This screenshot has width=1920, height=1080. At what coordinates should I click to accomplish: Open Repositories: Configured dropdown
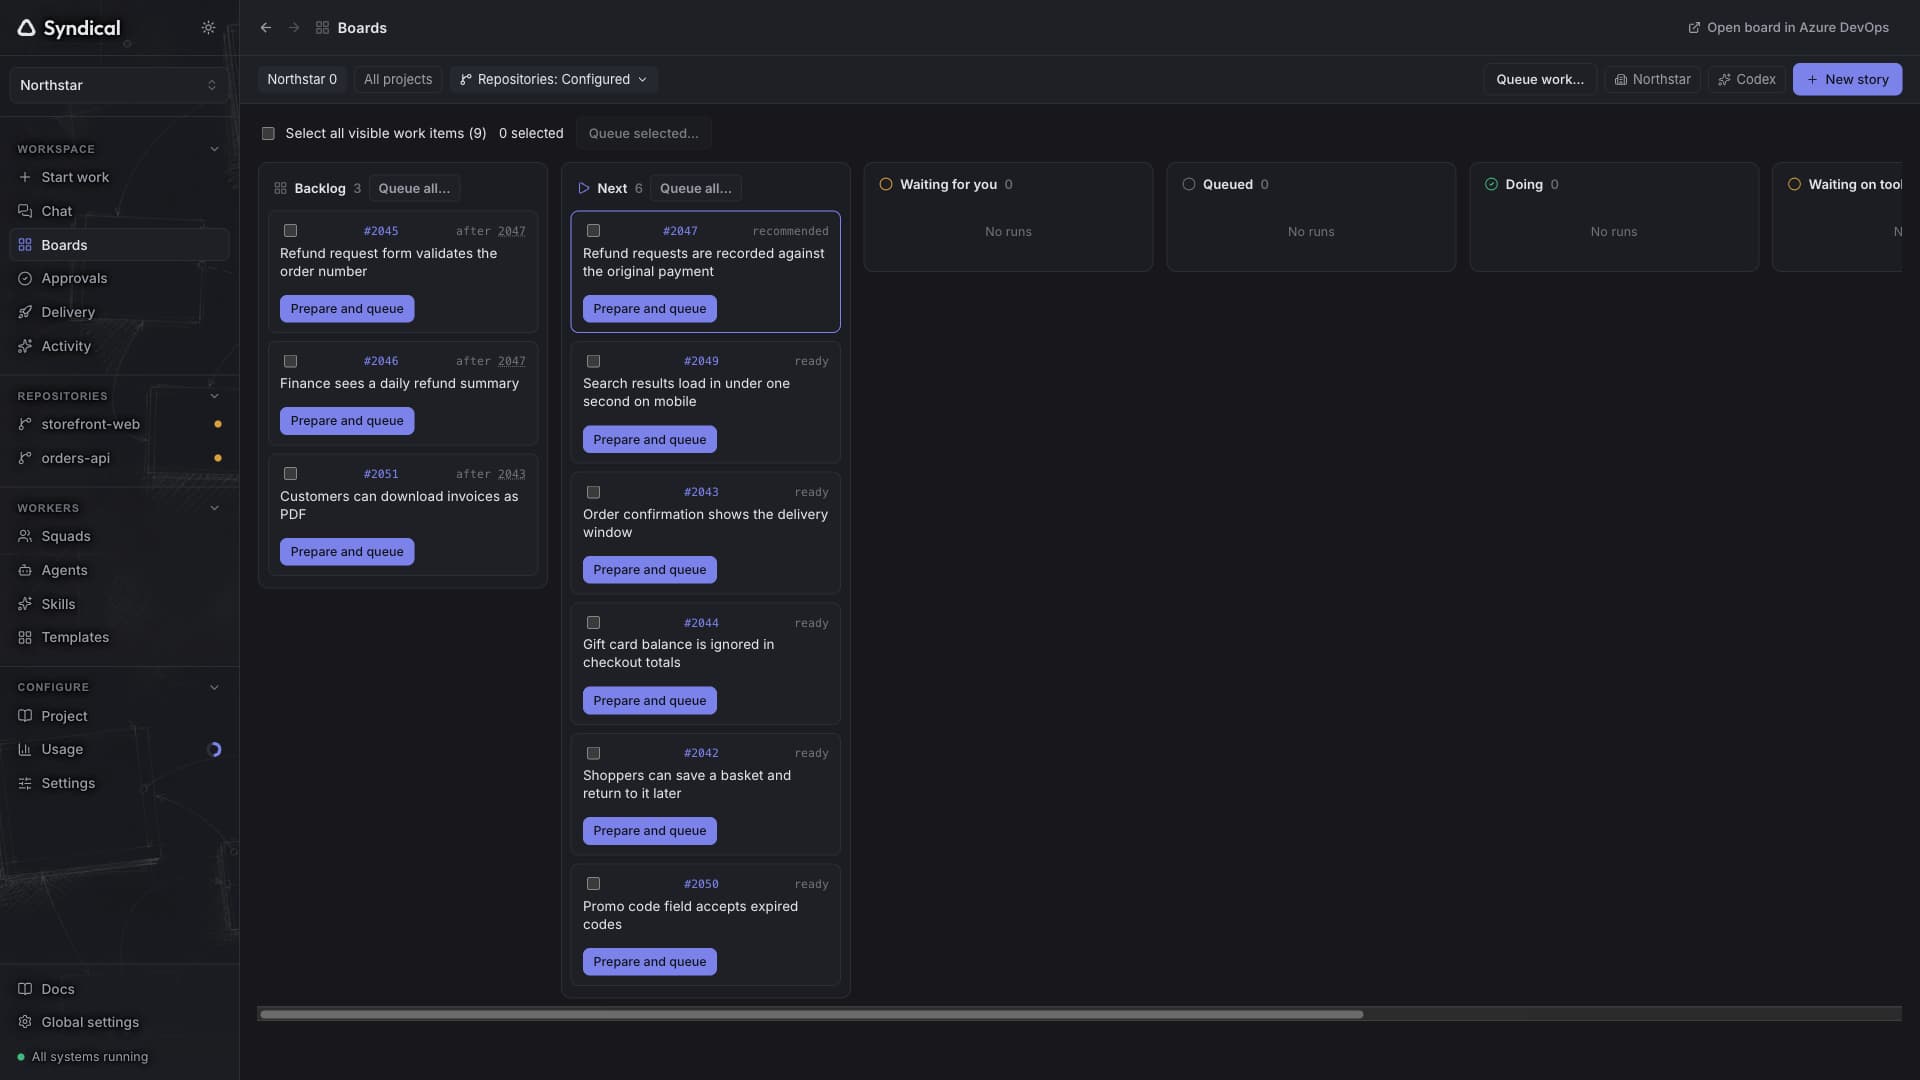[553, 79]
